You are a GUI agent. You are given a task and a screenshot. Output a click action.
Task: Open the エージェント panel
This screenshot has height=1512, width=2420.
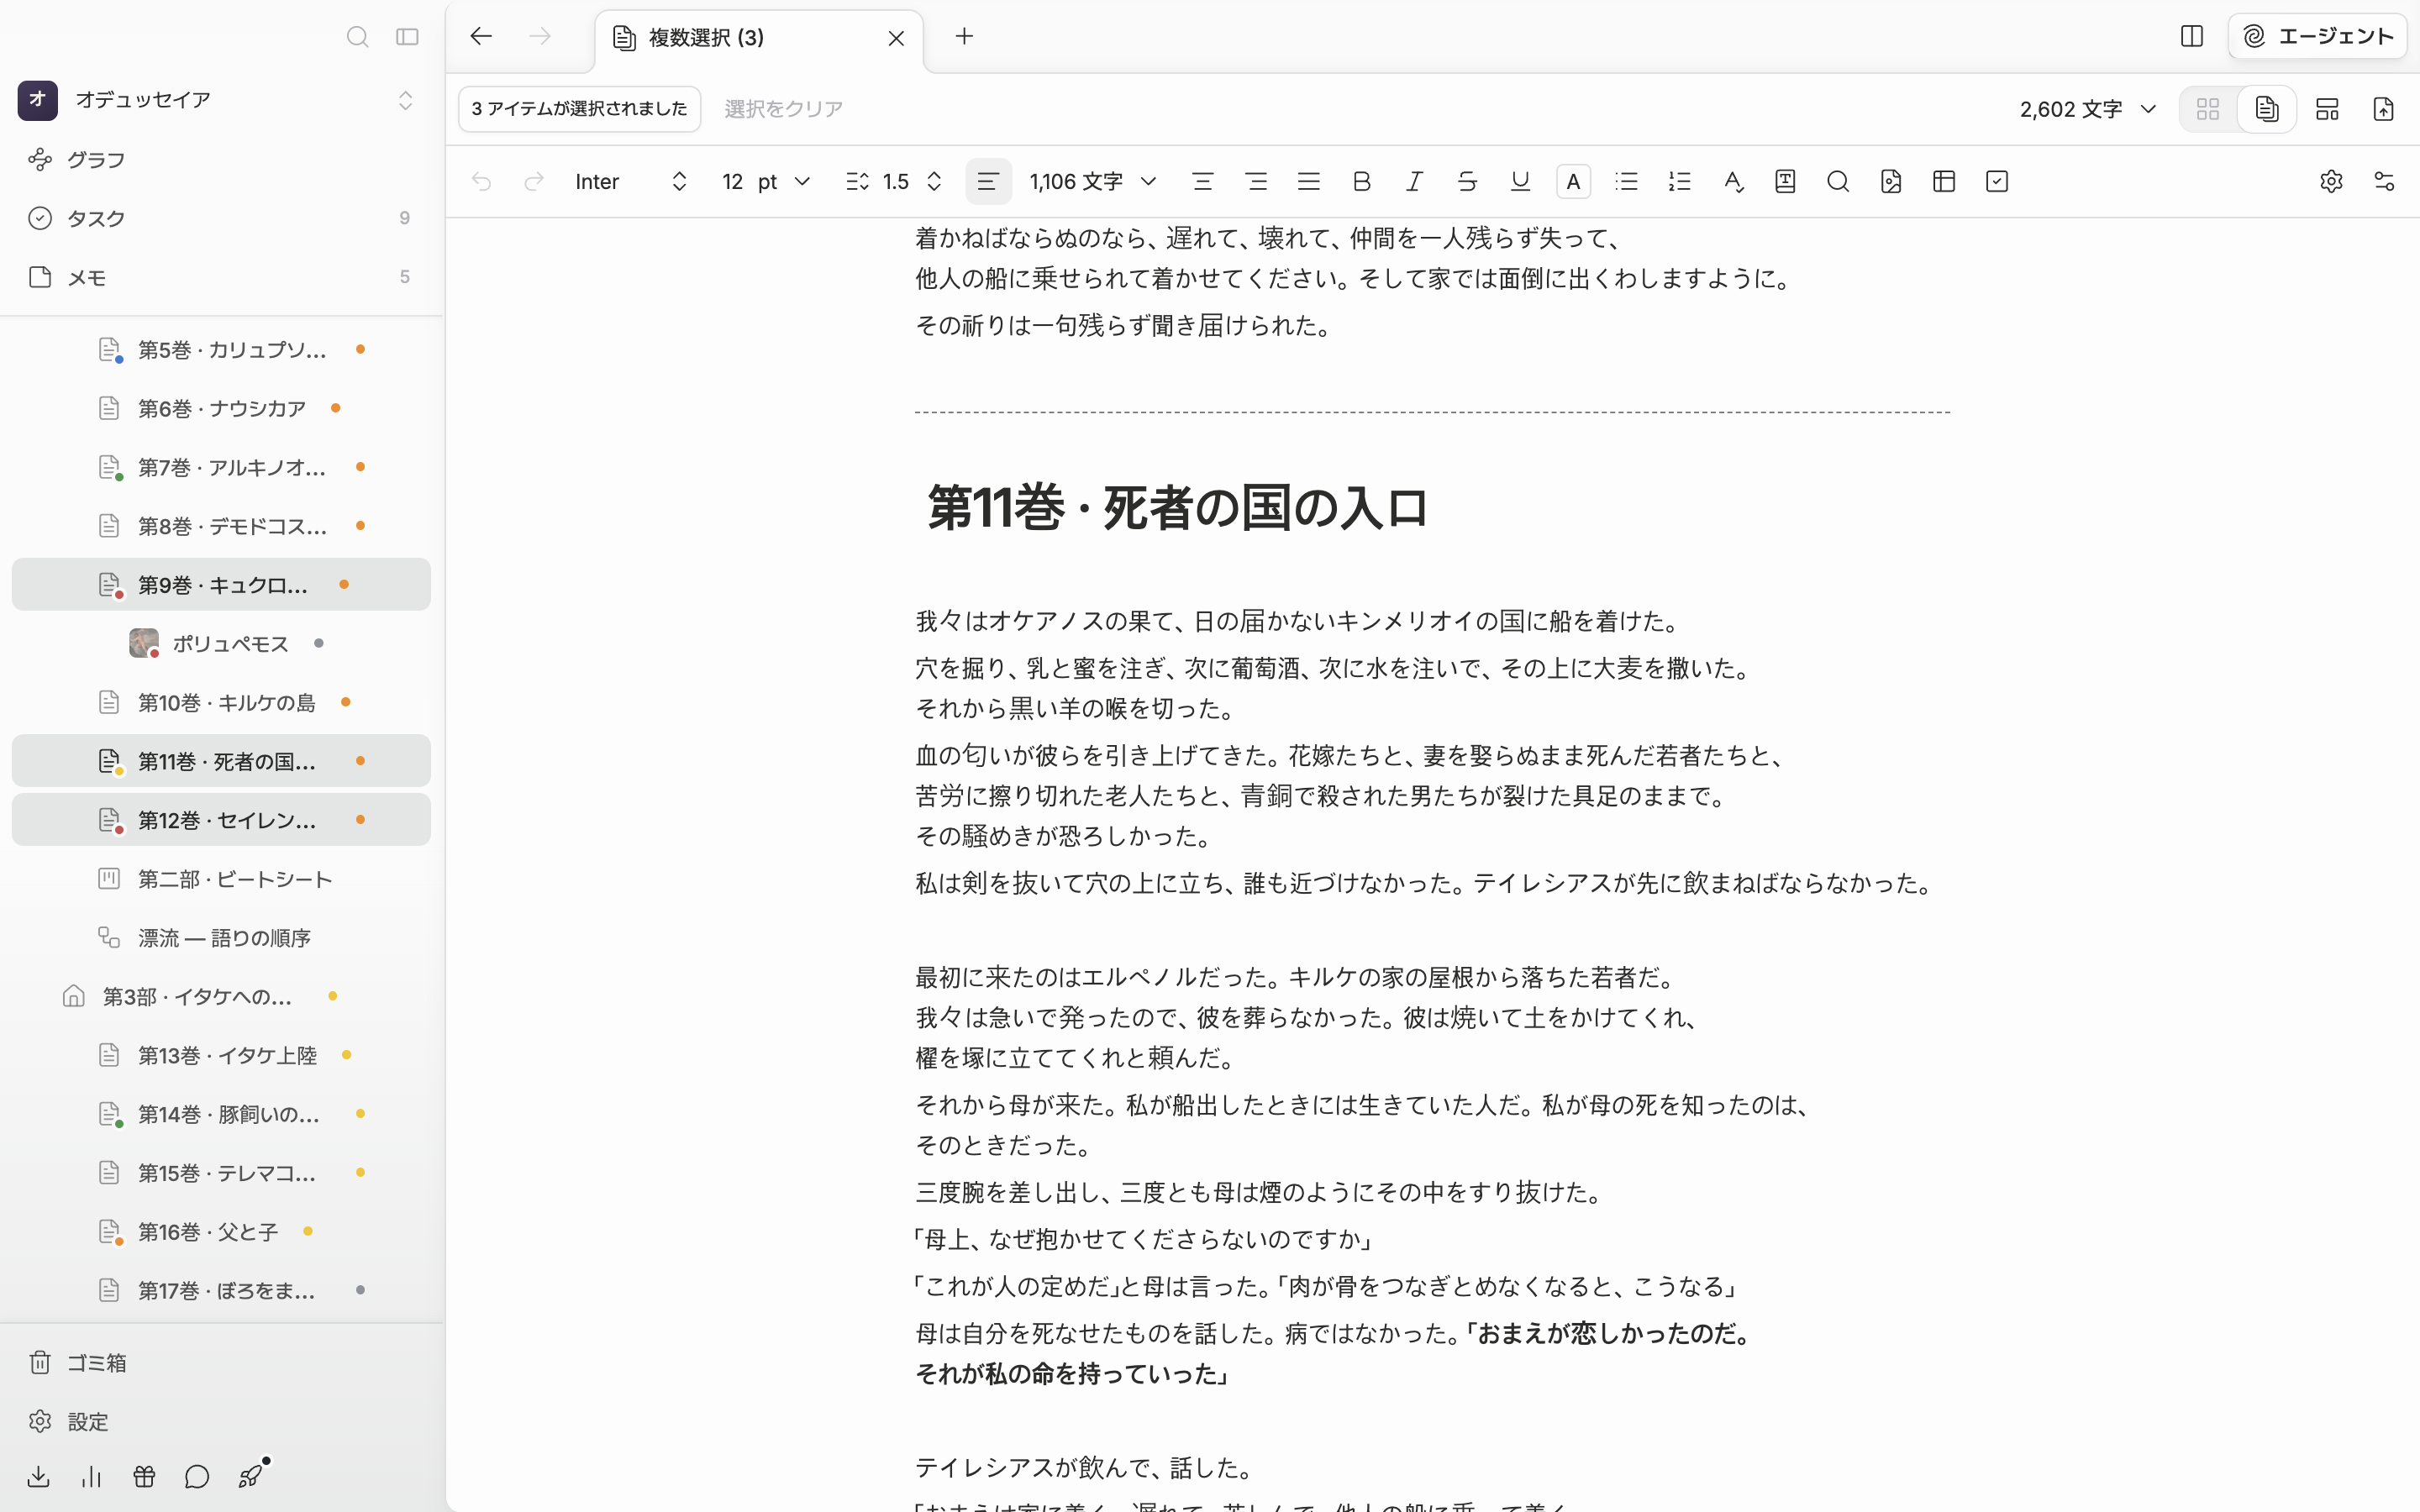[2318, 36]
